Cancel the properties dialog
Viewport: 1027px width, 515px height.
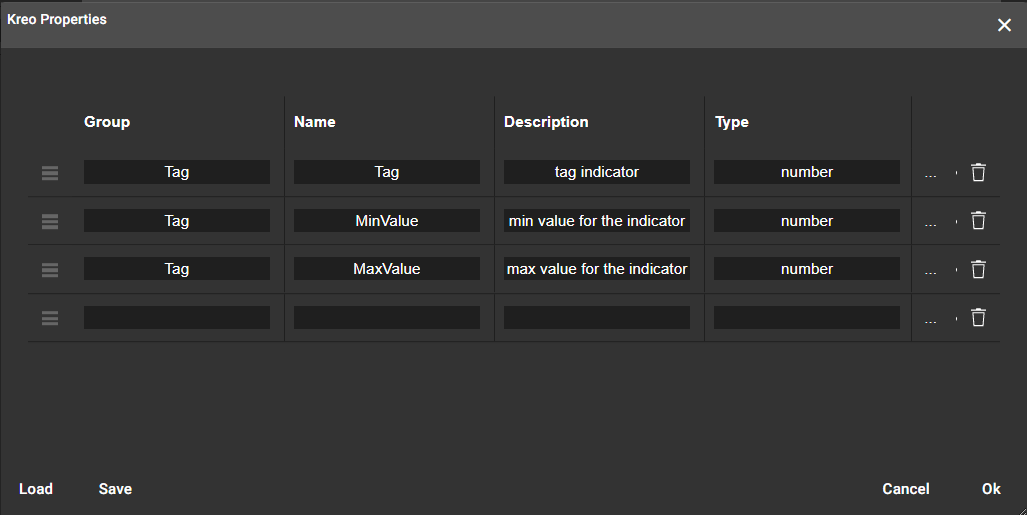[905, 489]
